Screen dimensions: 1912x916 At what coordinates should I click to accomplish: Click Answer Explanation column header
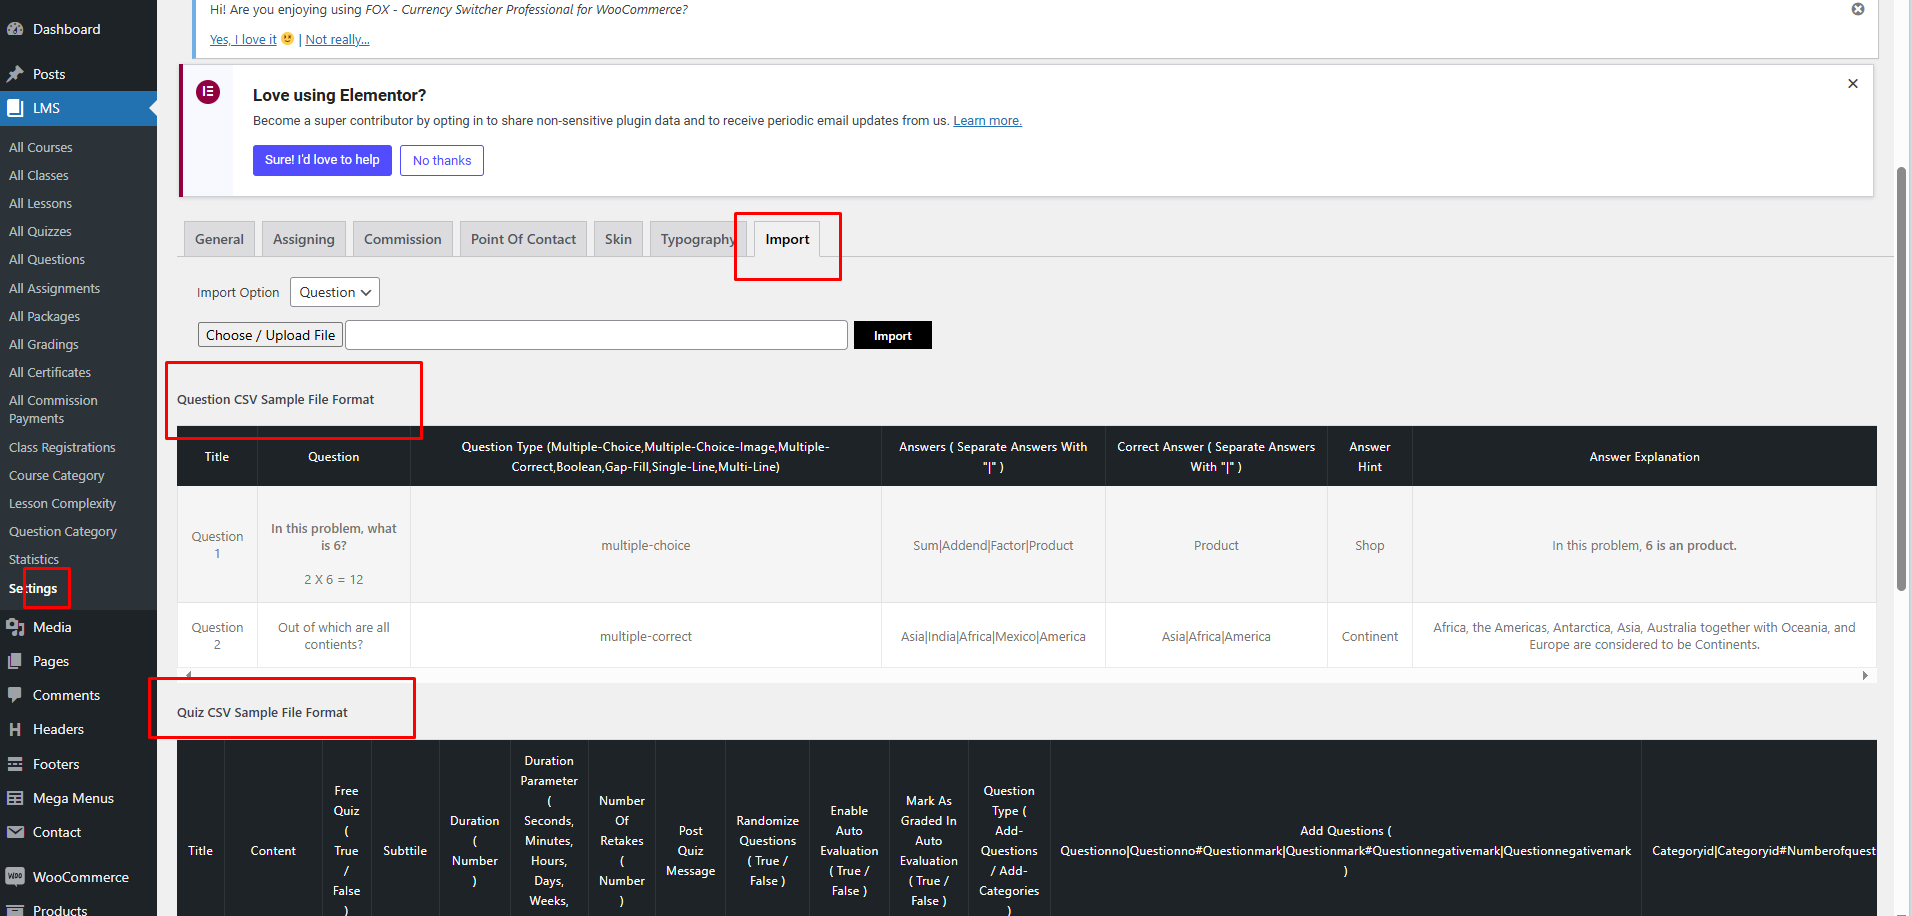[x=1644, y=456]
